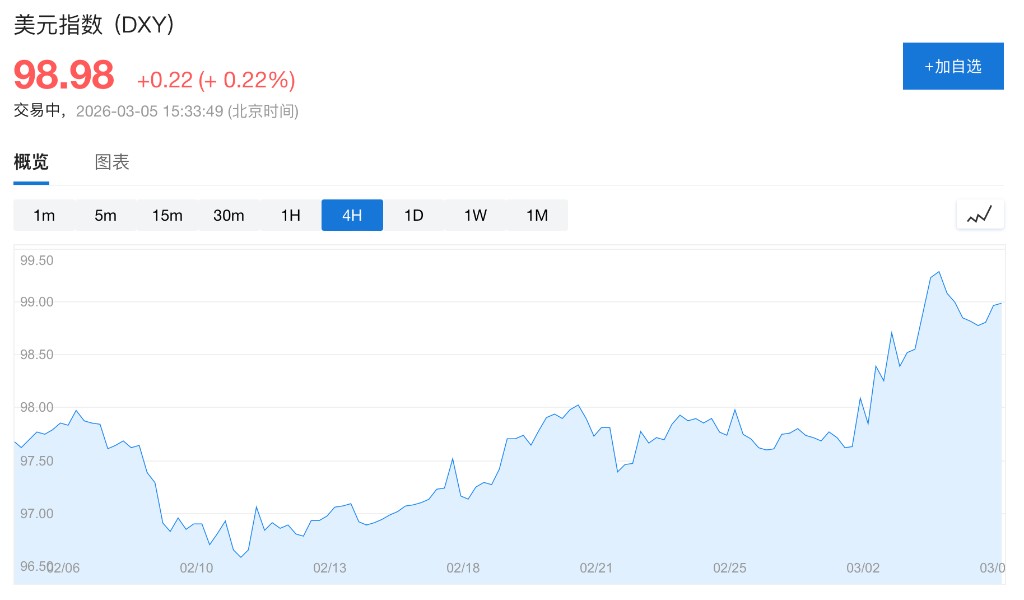Select the 1D daily timeframe
Image resolution: width=1024 pixels, height=600 pixels.
[x=414, y=215]
